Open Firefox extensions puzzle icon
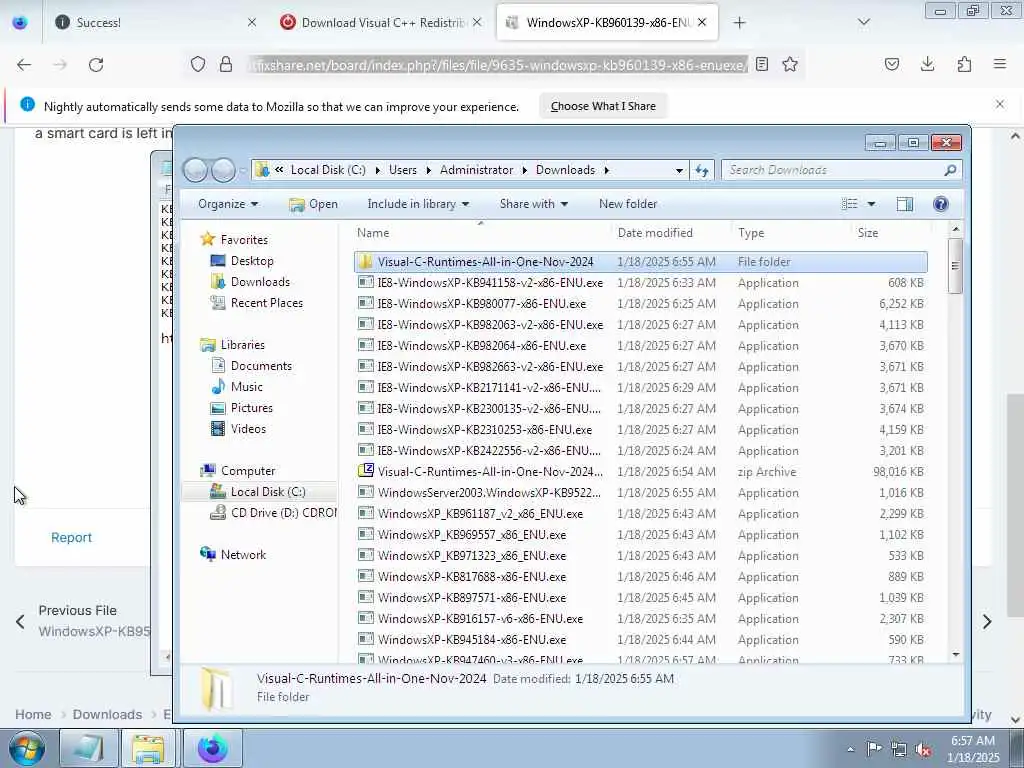Viewport: 1024px width, 768px height. coord(964,64)
